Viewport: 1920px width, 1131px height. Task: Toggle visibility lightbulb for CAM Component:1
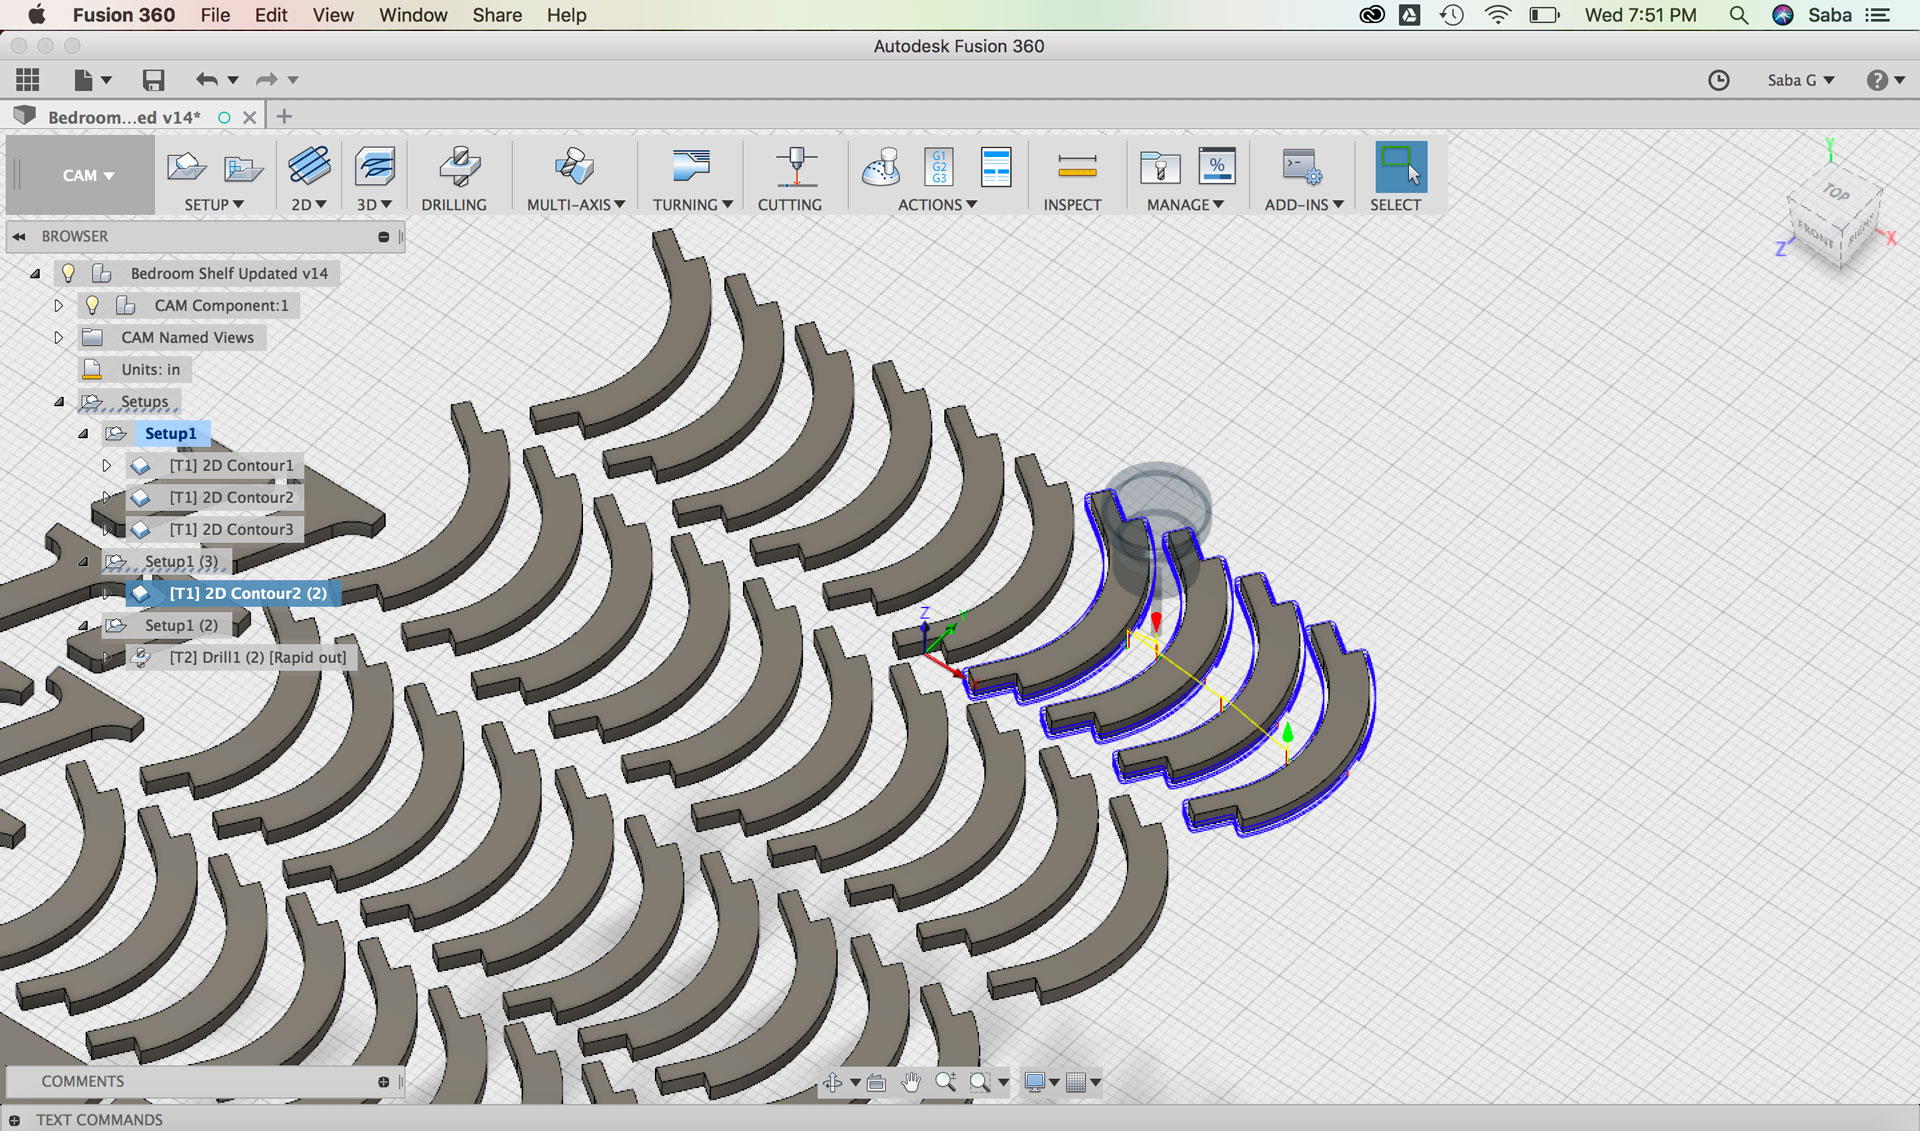(x=92, y=305)
